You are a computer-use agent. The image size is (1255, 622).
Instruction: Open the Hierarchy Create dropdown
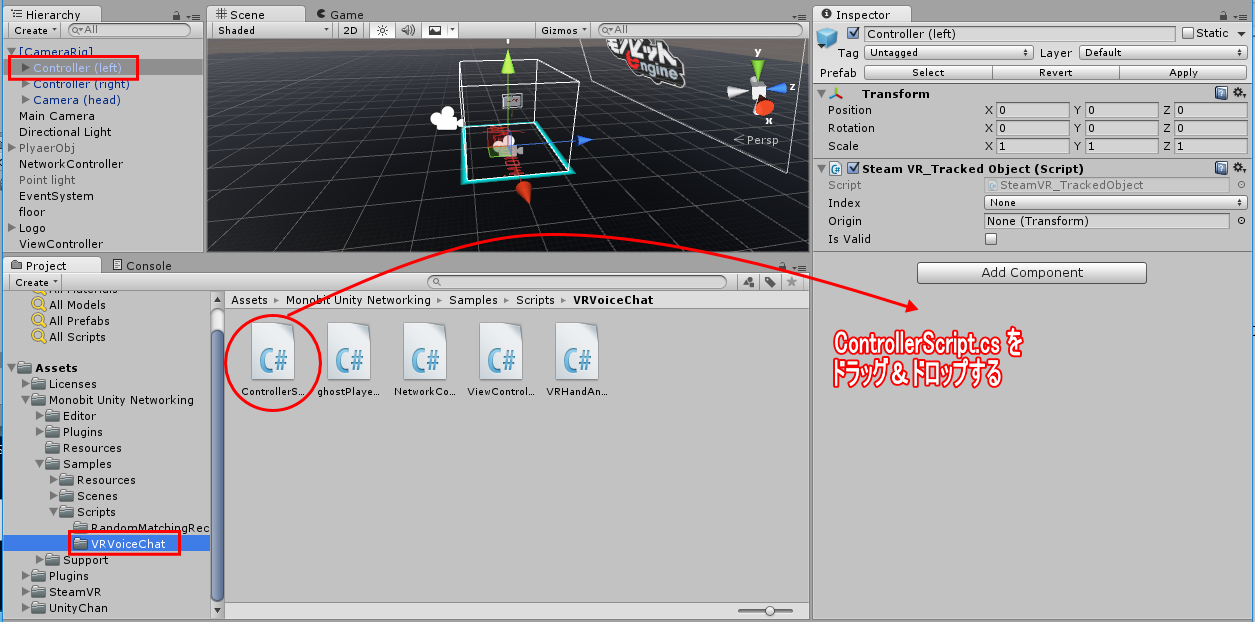tap(35, 30)
